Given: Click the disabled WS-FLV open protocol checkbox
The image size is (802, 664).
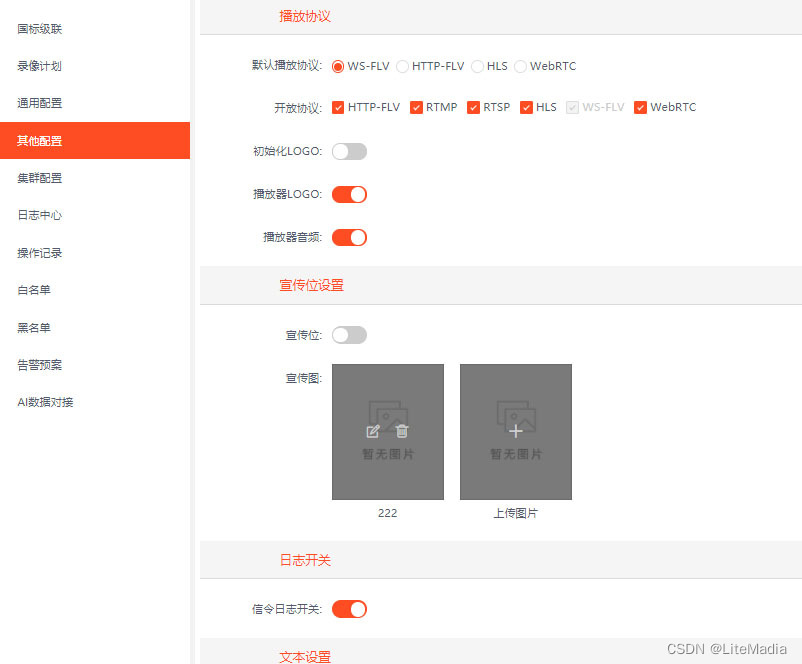Looking at the screenshot, I should (572, 107).
